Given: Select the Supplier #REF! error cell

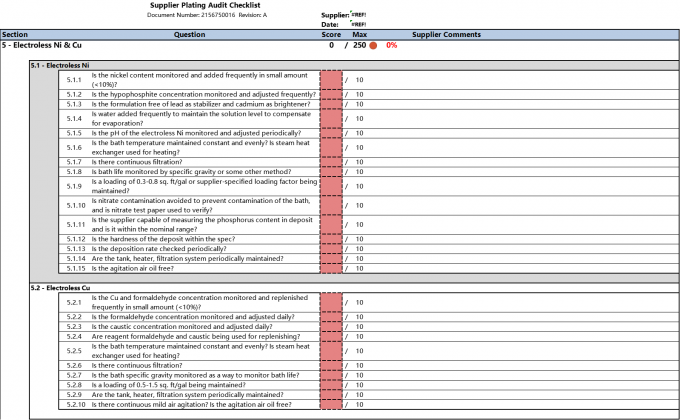Looking at the screenshot, I should 359,16.
